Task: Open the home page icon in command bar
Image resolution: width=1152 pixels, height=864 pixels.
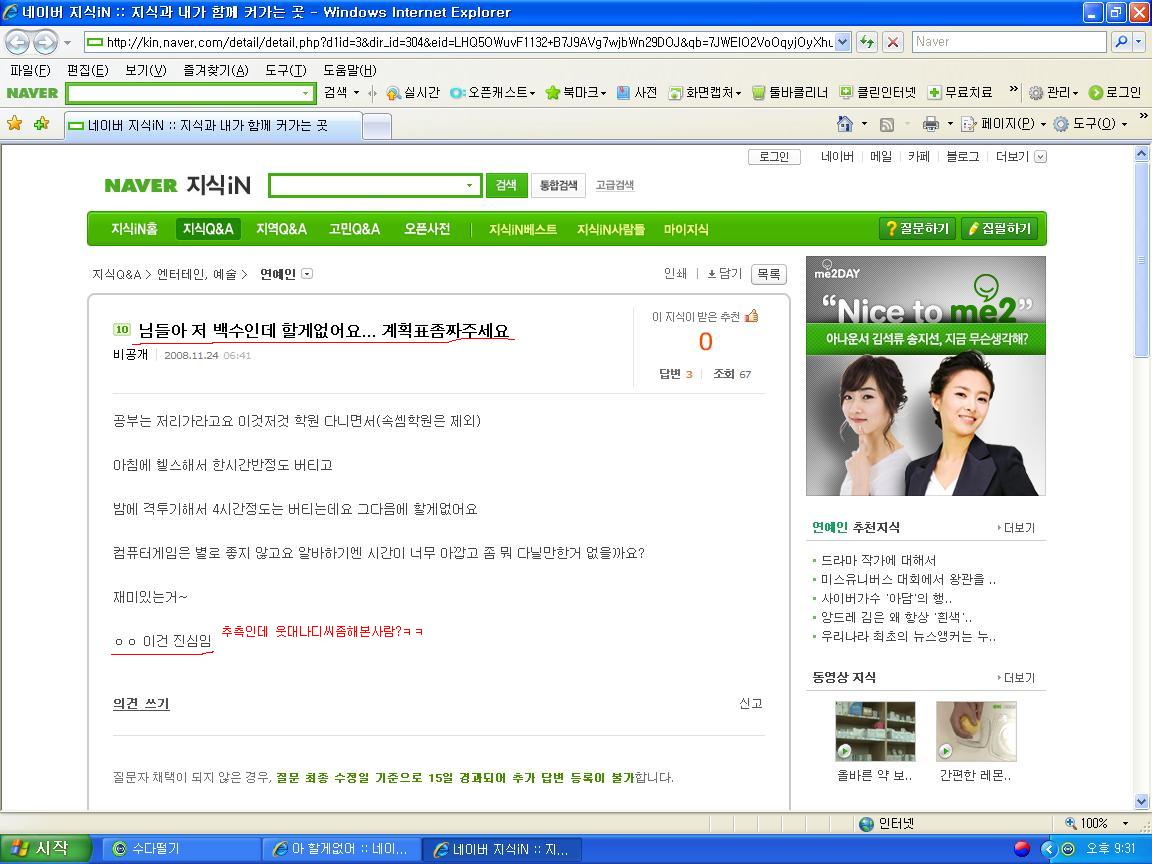Action: tap(845, 124)
